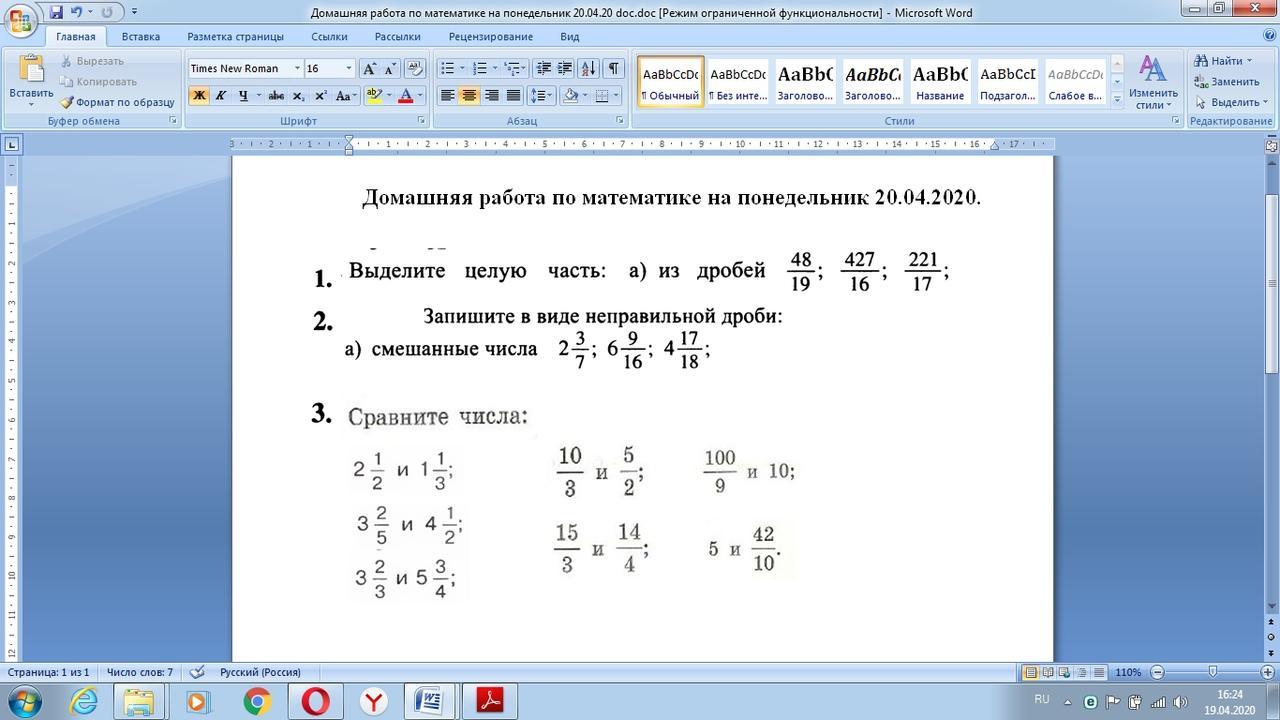Click Replace (Заменить) button

tap(1226, 82)
